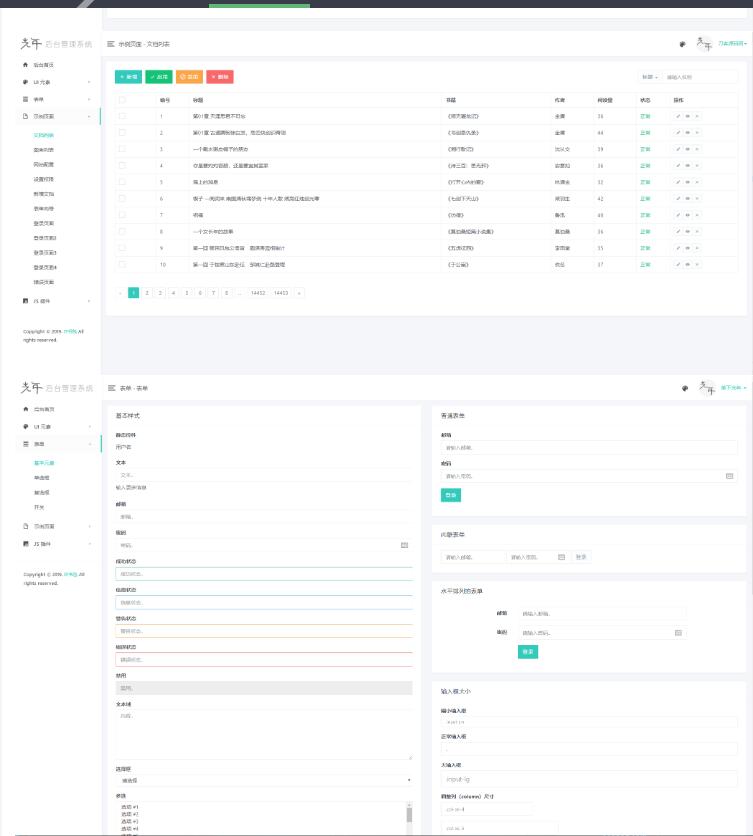Select 后台首页 in the upper sidebar
Image resolution: width=753 pixels, height=836 pixels.
pyautogui.click(x=45, y=64)
